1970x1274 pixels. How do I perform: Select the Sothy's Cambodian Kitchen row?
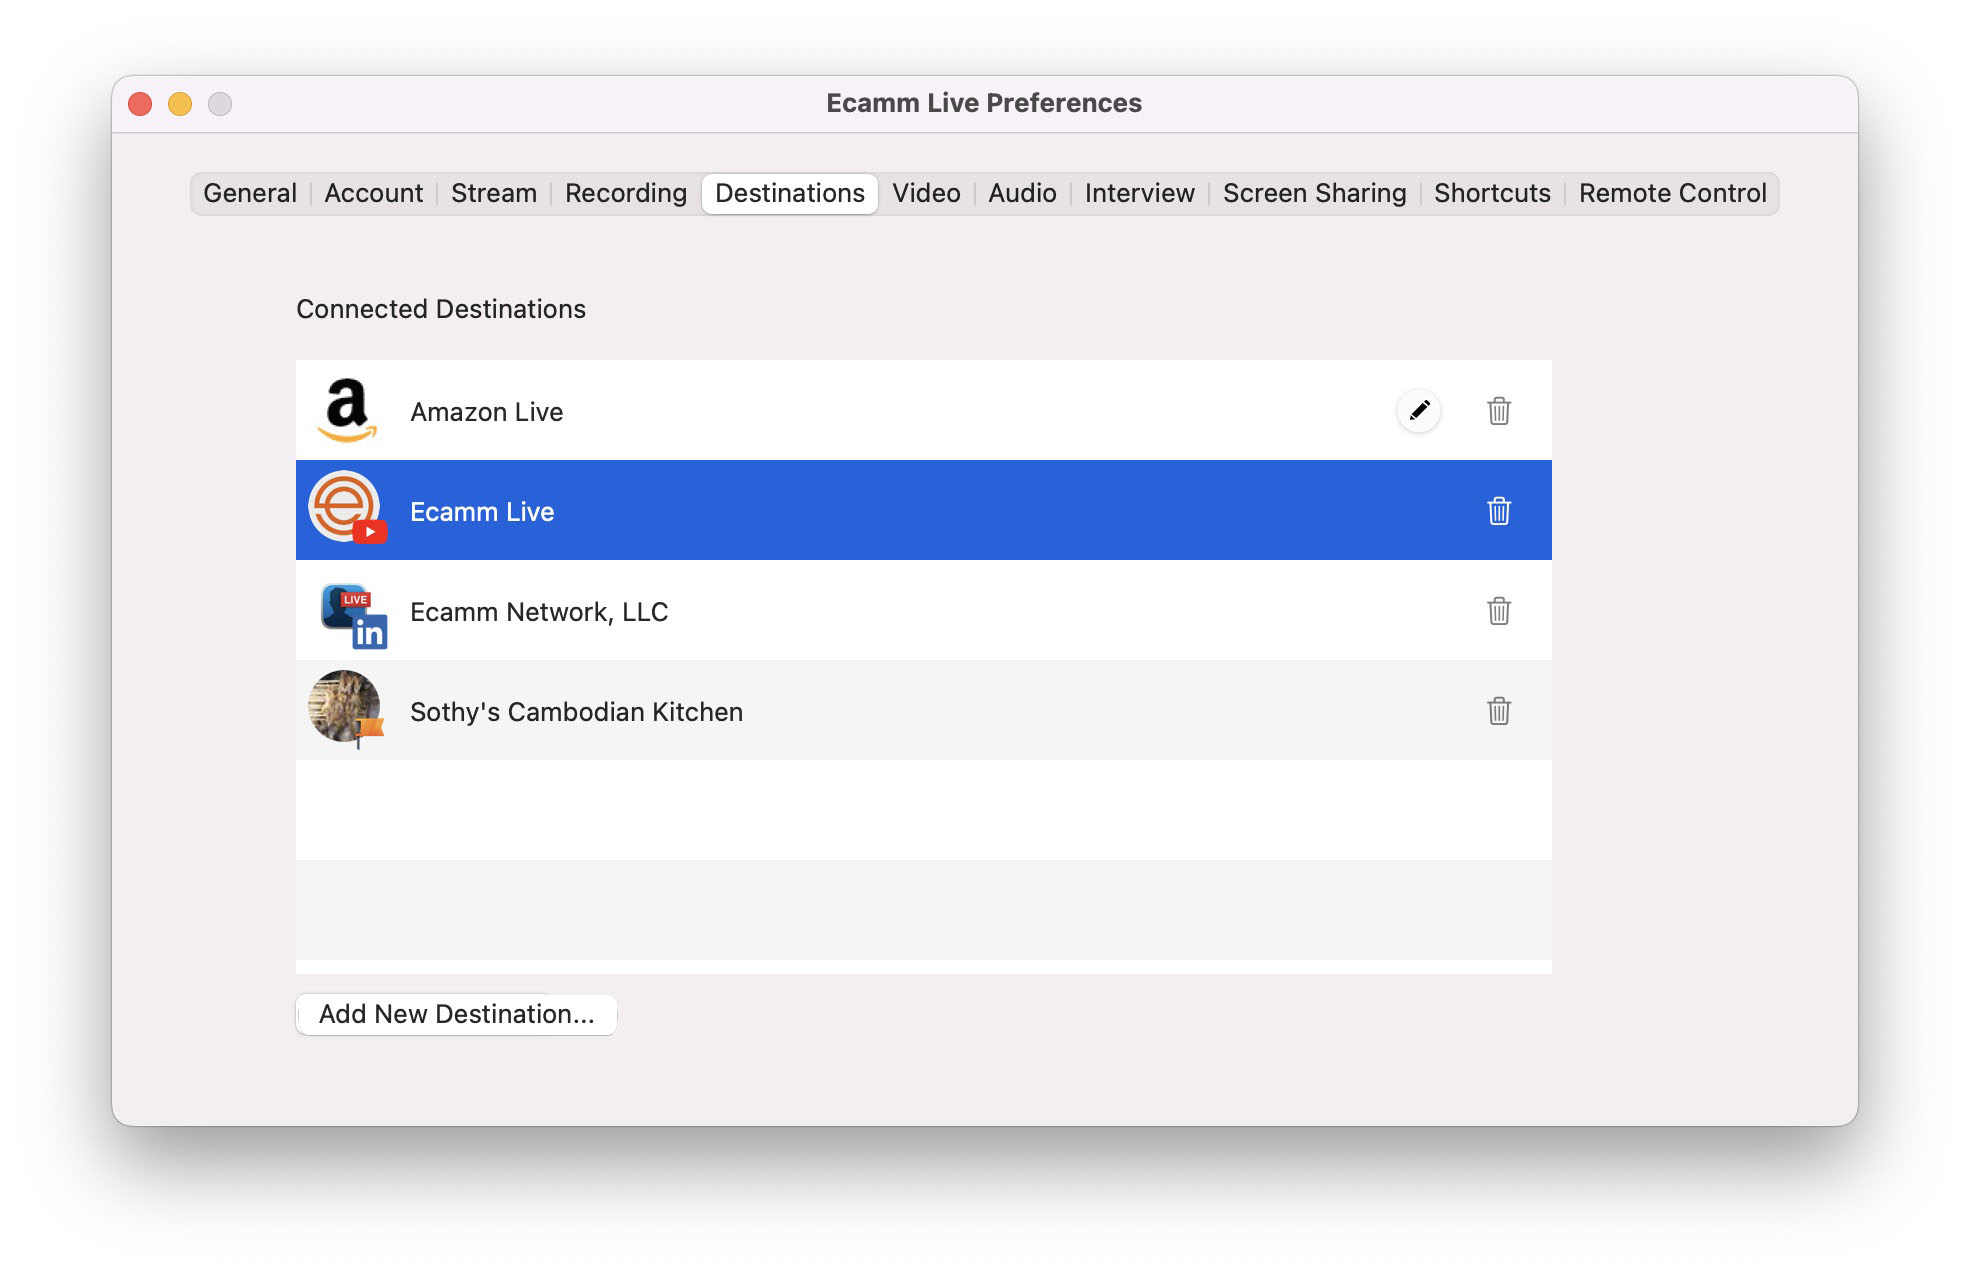(924, 710)
